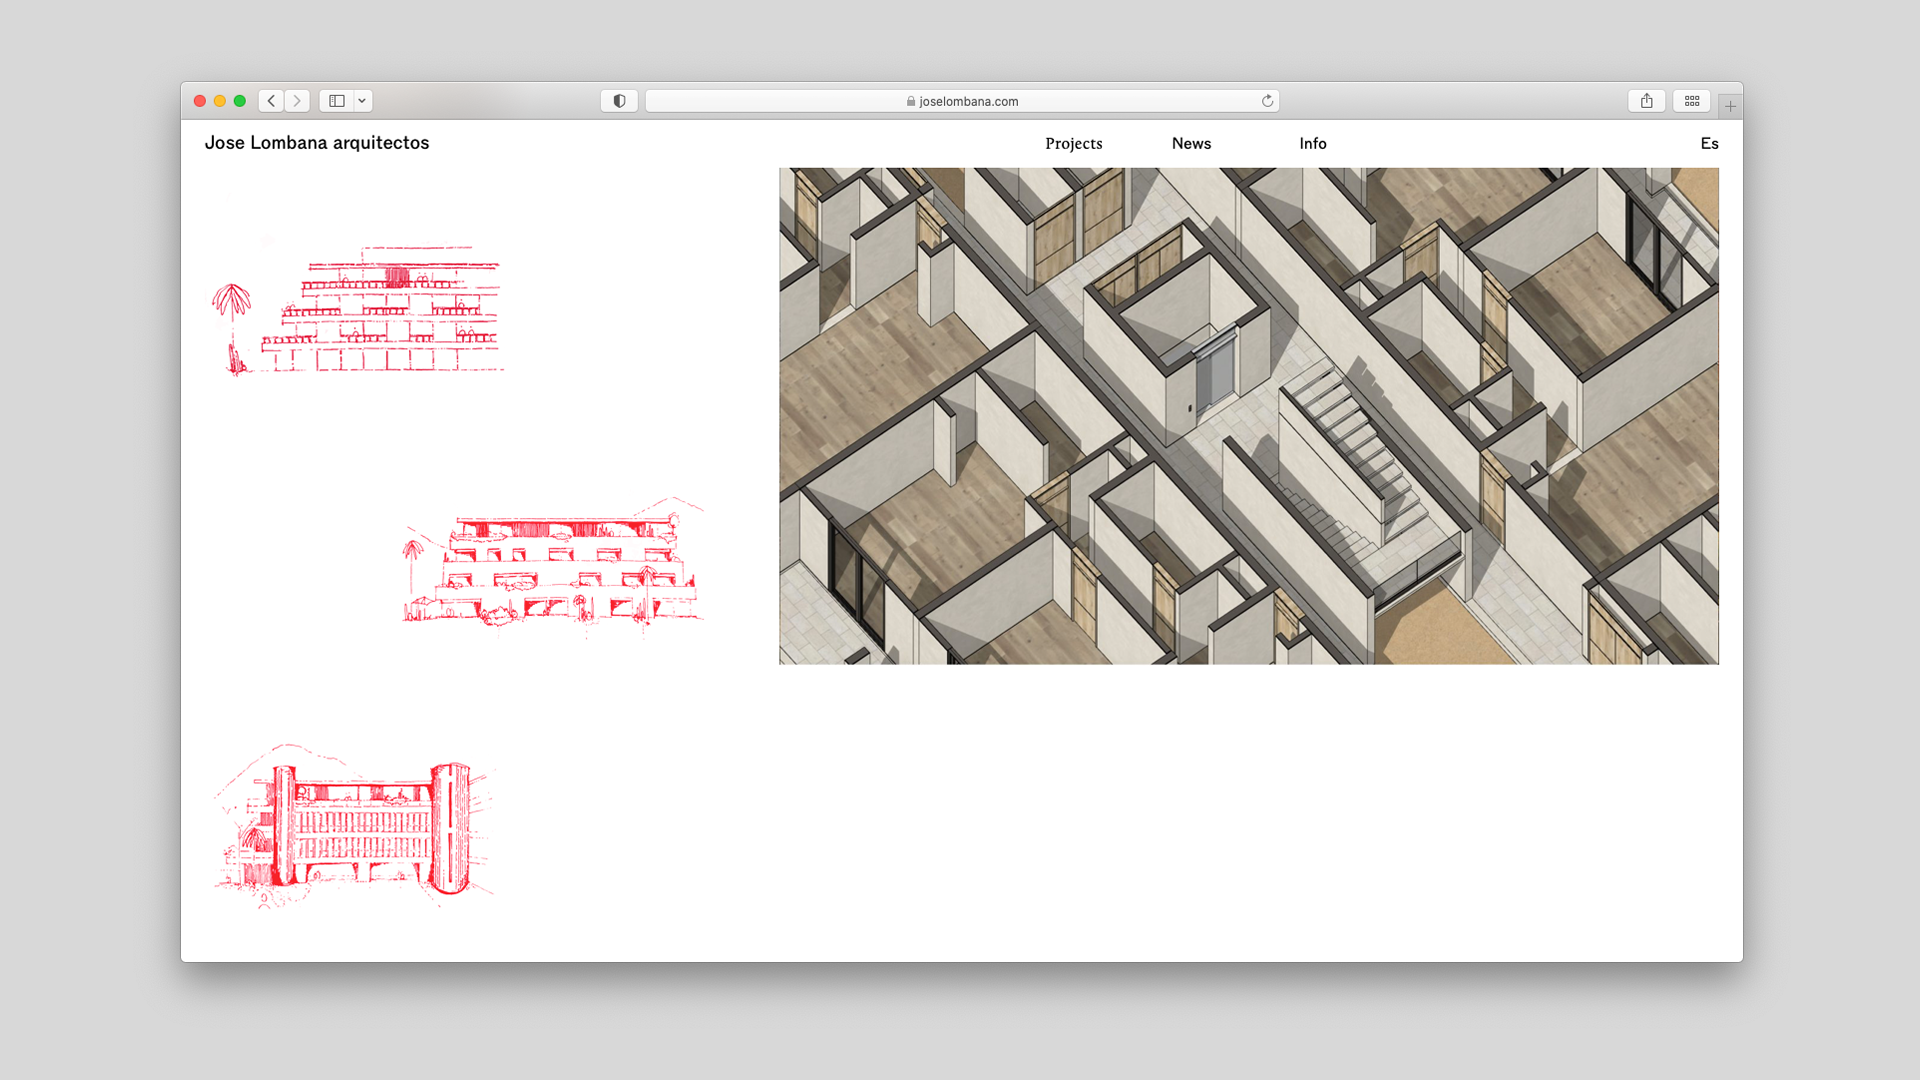Open the sidebar dropdown chevron
The image size is (1920, 1080).
[362, 101]
